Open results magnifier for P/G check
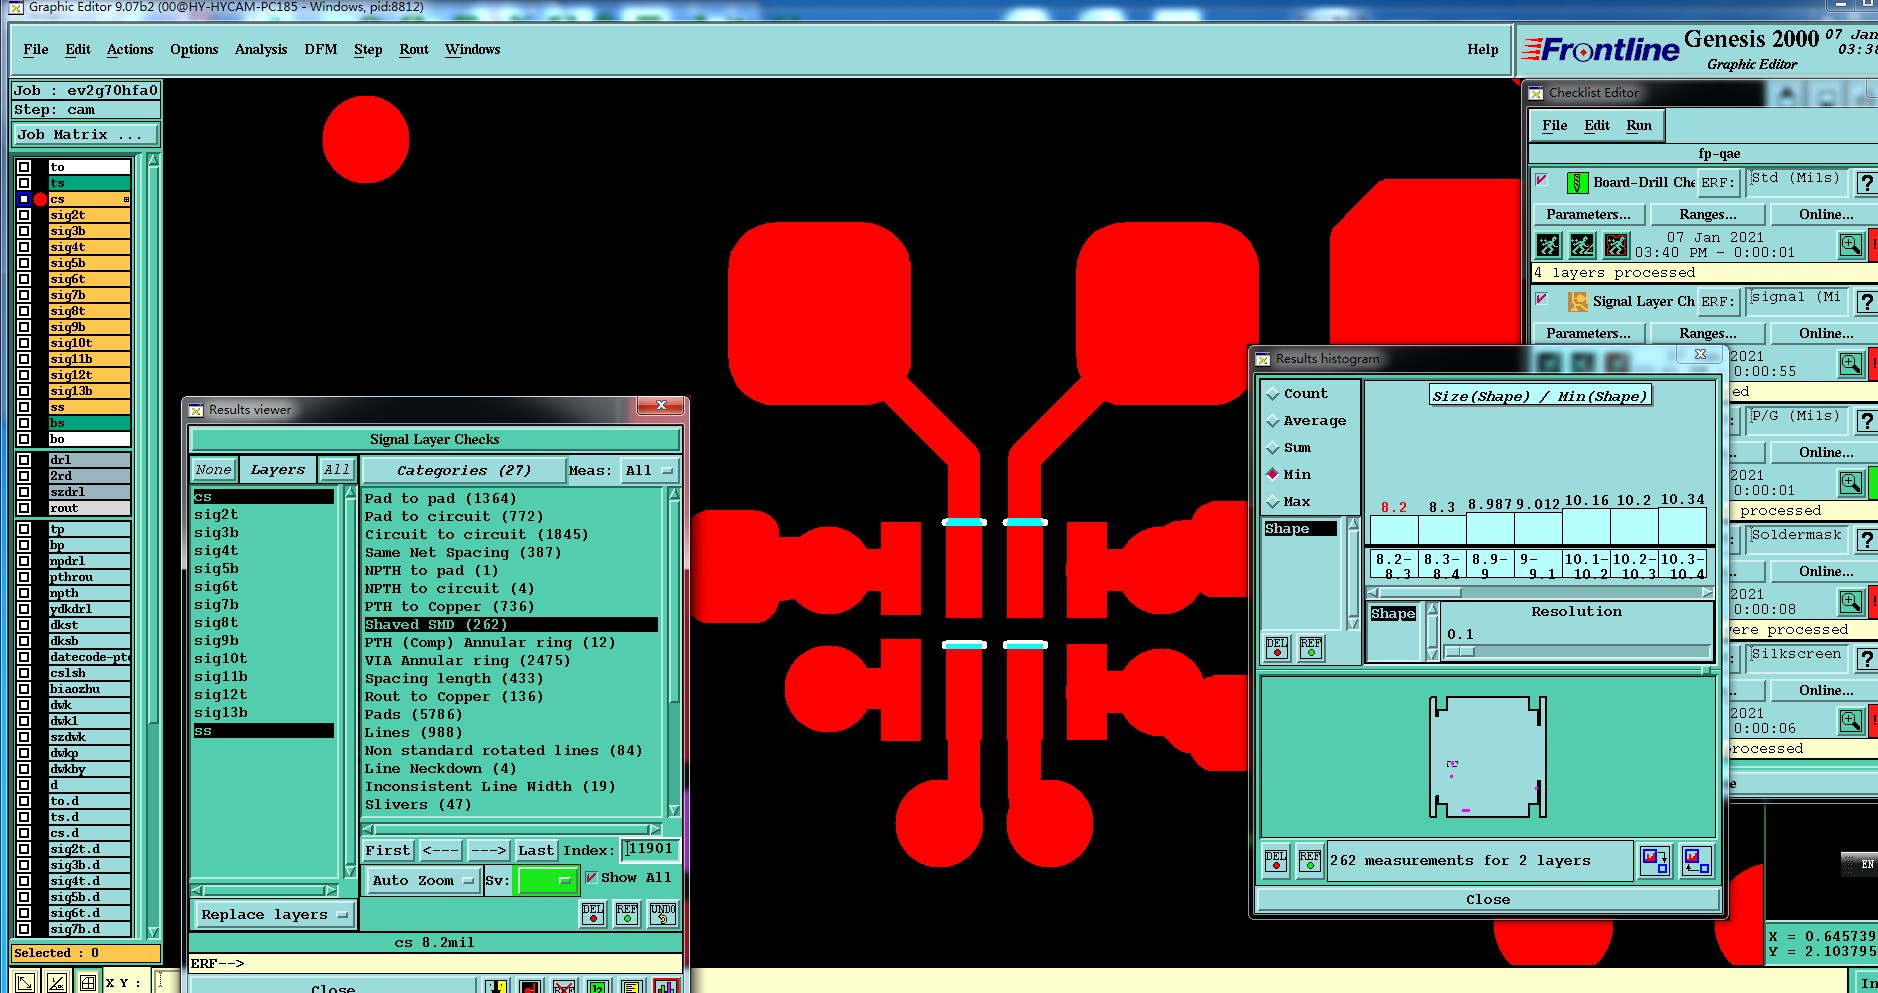Screen dimensions: 1878x993 click(x=1851, y=483)
